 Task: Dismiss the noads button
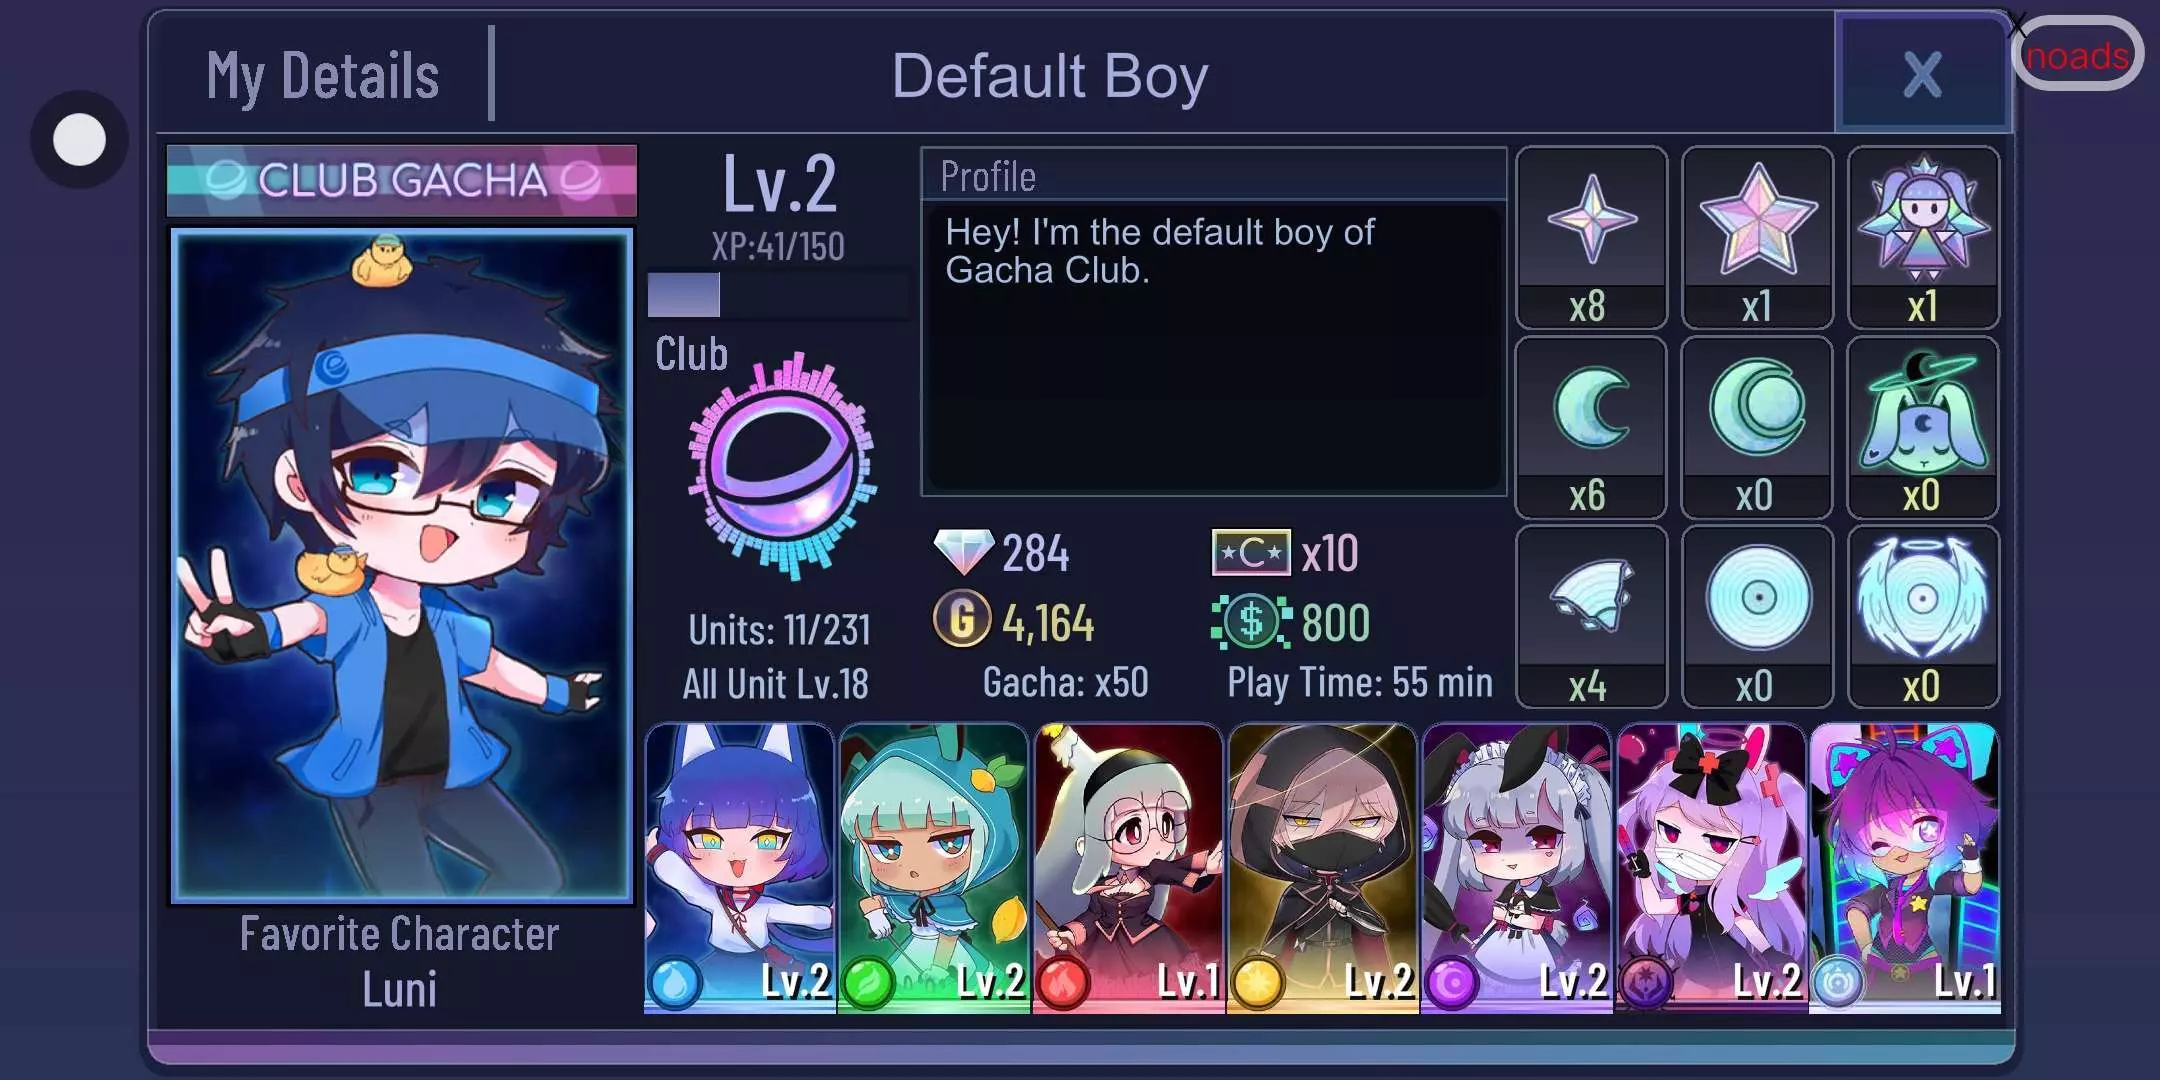[2077, 55]
